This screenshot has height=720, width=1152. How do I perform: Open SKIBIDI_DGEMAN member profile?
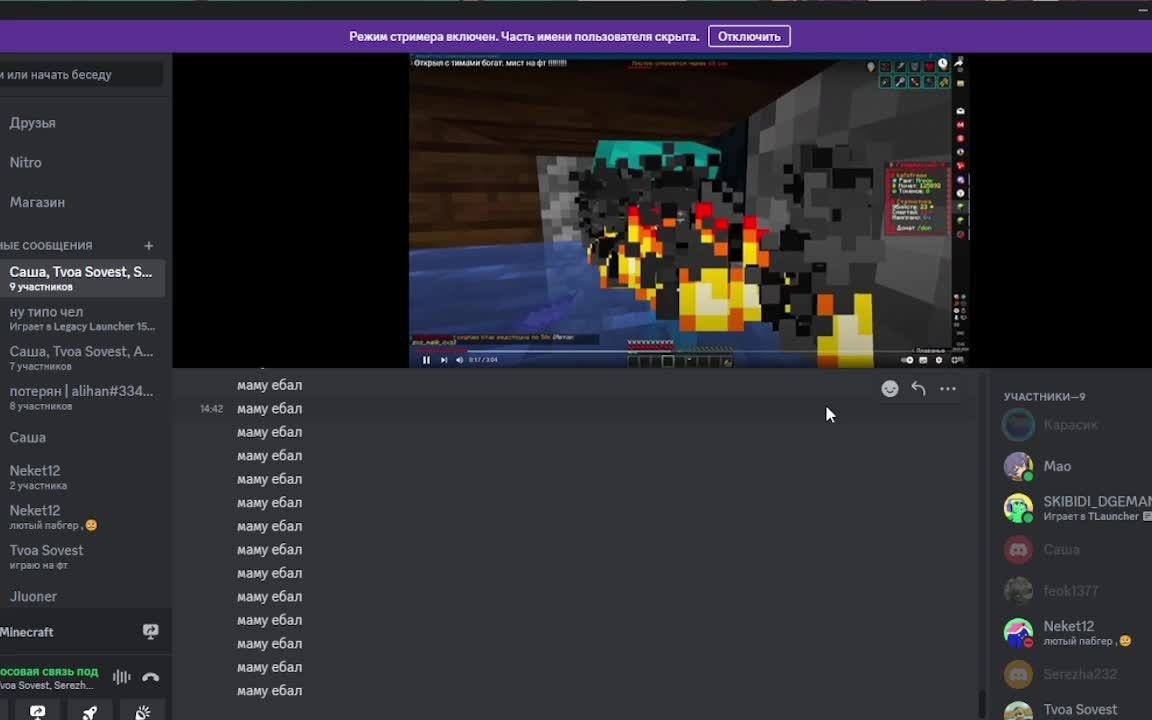click(x=1074, y=508)
